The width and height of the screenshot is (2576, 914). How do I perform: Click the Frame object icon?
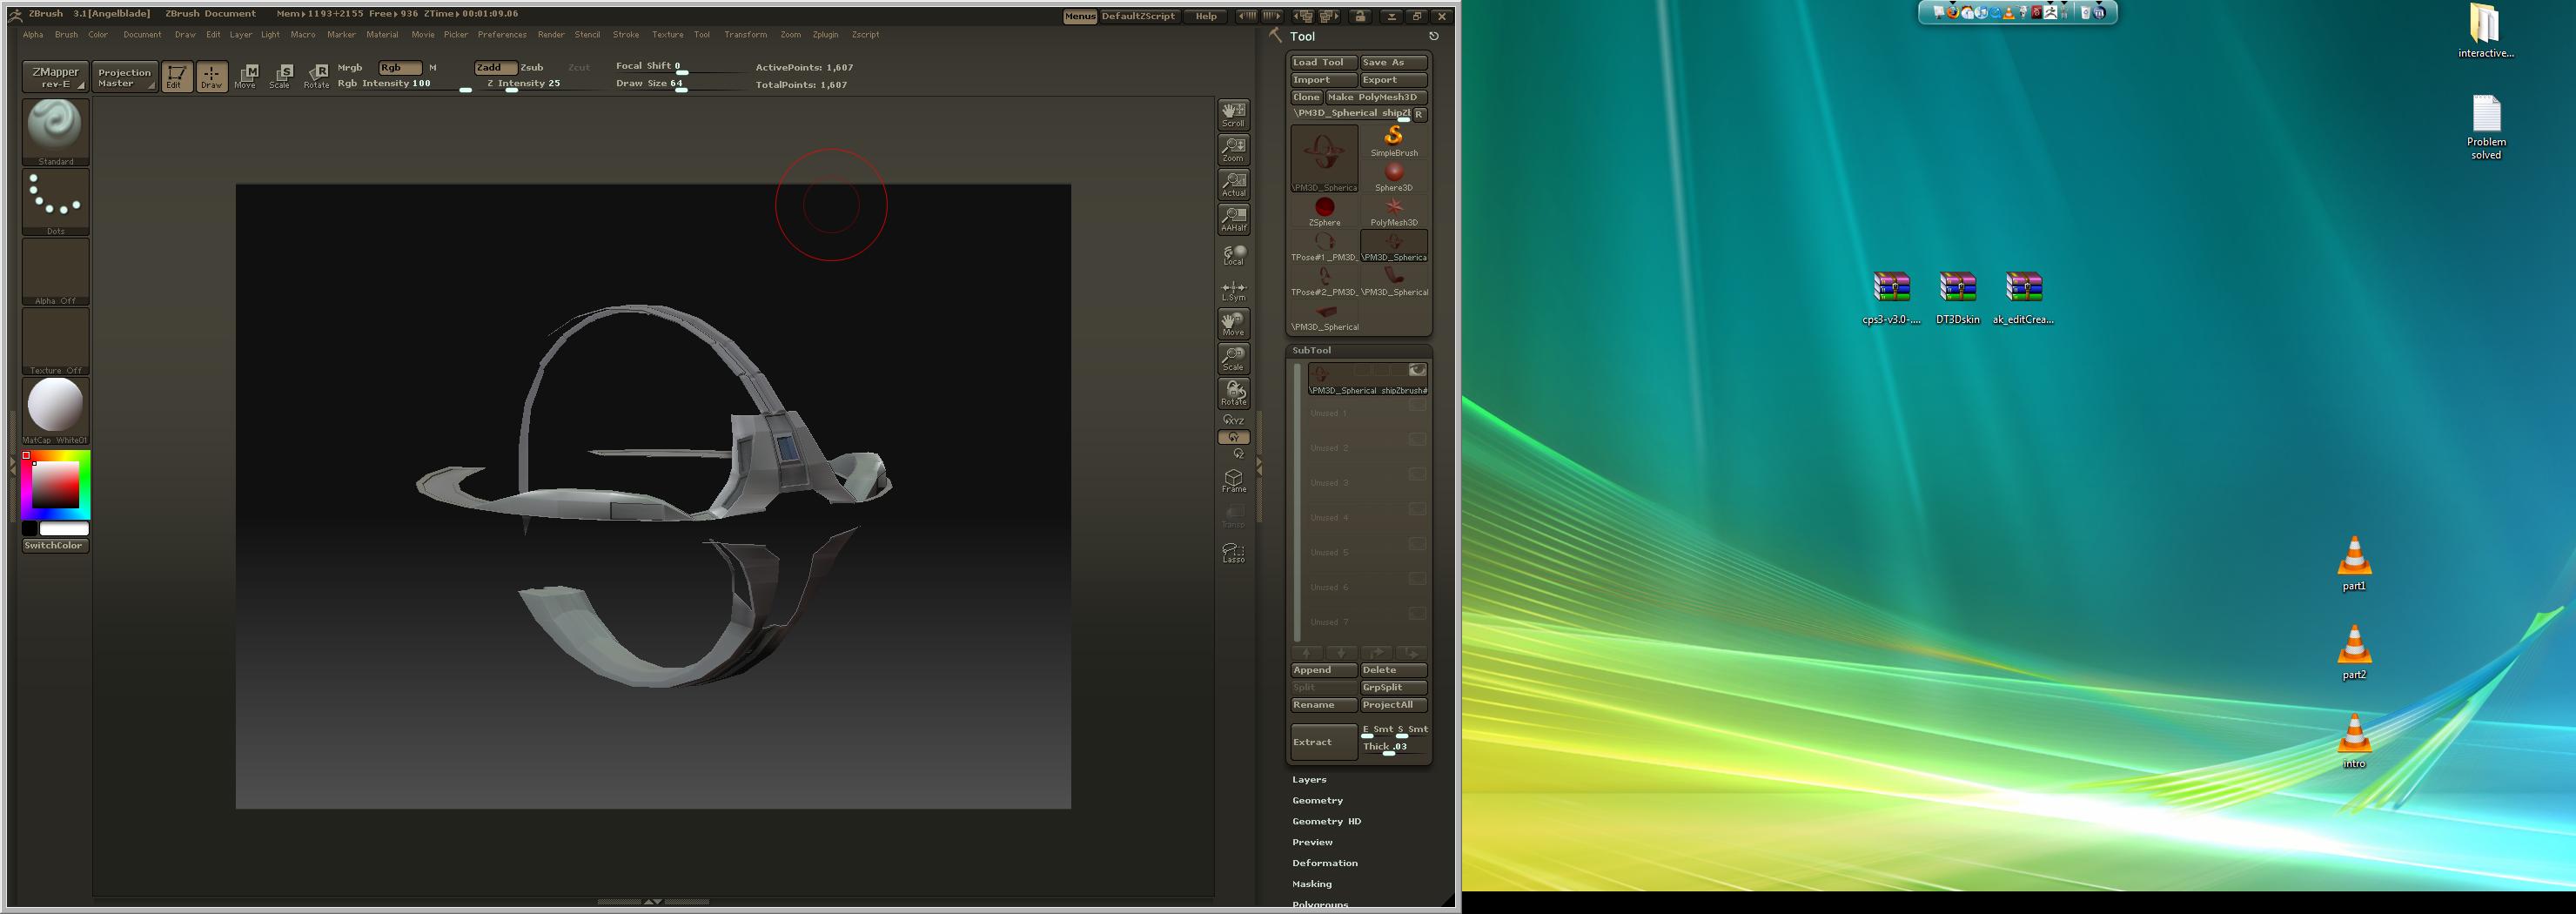(x=1234, y=481)
